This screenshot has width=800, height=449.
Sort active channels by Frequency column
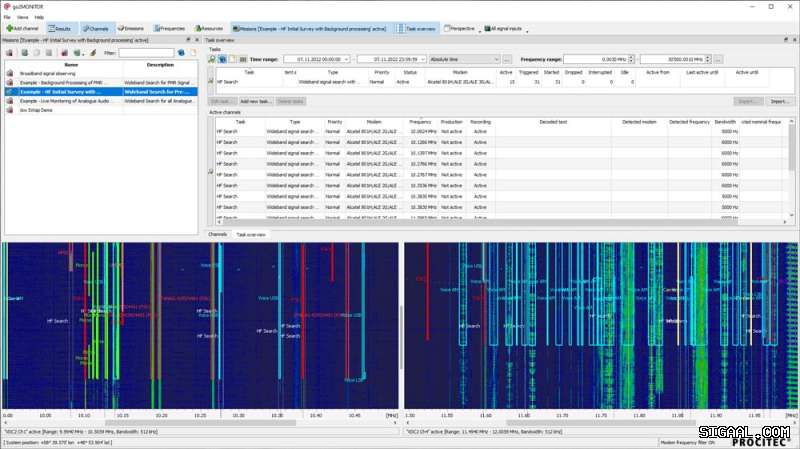tap(420, 122)
